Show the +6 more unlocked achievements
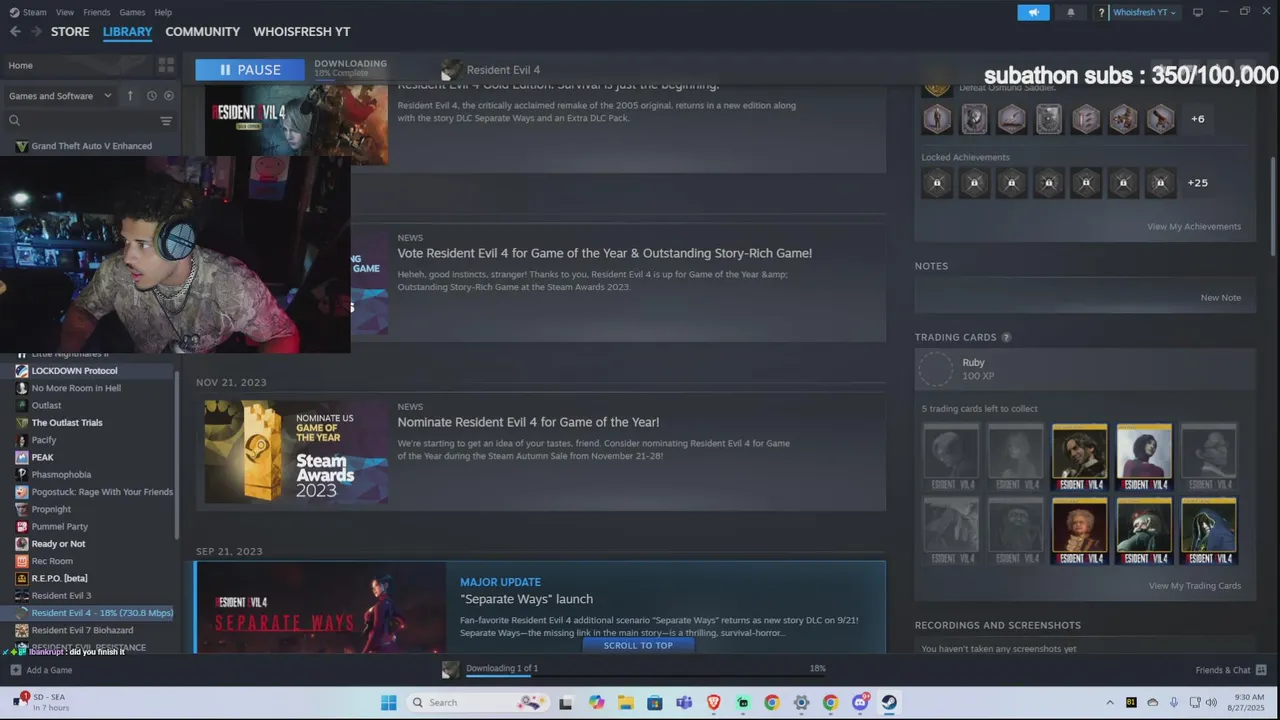Screen dimensions: 1280x720 pyautogui.click(x=1197, y=119)
